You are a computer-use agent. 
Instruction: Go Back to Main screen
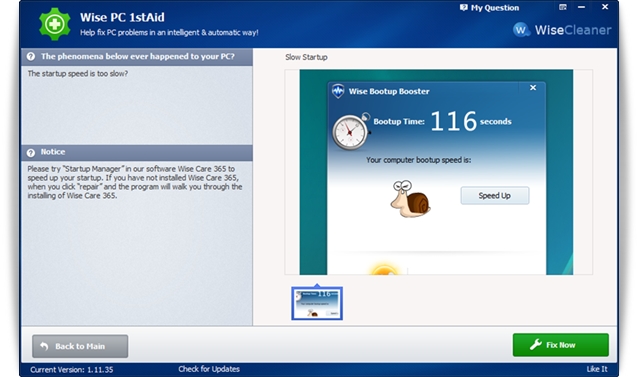click(x=80, y=346)
